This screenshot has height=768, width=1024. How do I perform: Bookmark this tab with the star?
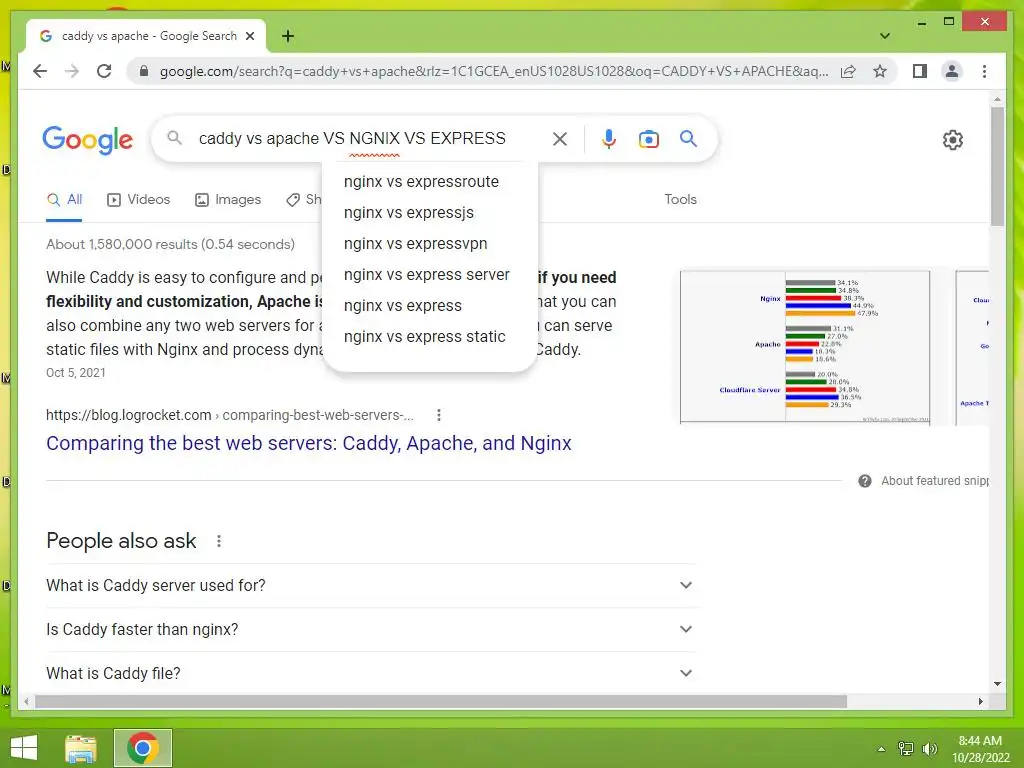click(880, 71)
